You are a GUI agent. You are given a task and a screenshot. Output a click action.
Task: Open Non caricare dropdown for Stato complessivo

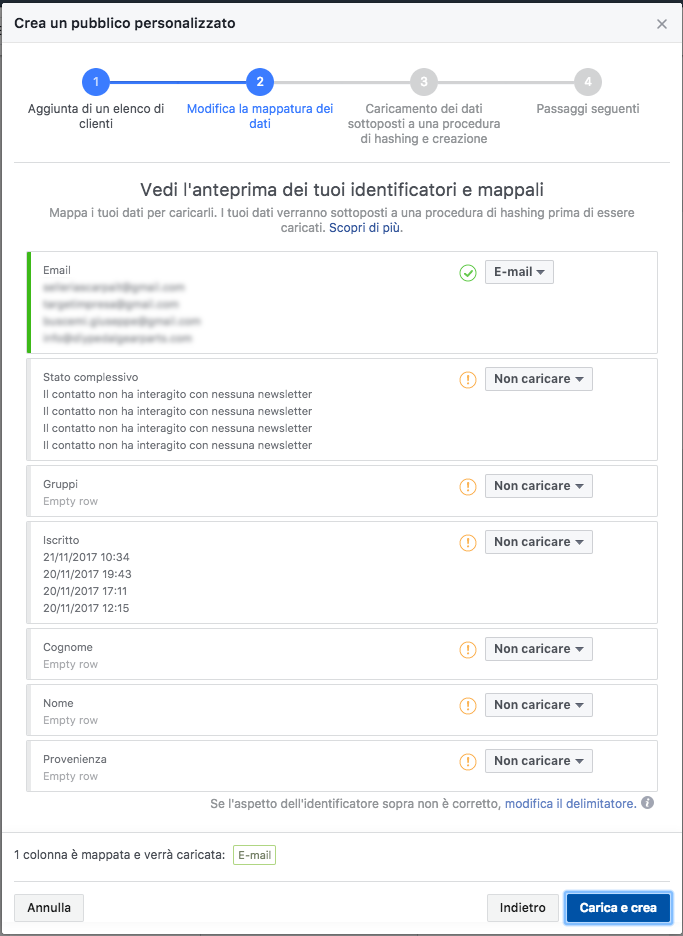click(x=539, y=379)
